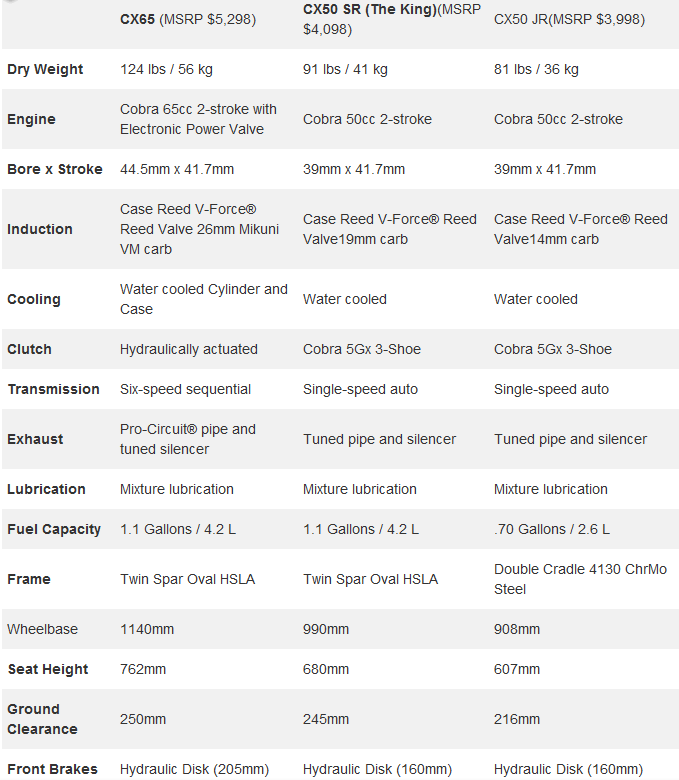The image size is (679, 780).
Task: Click the Front Brakes row label
Action: 52,769
